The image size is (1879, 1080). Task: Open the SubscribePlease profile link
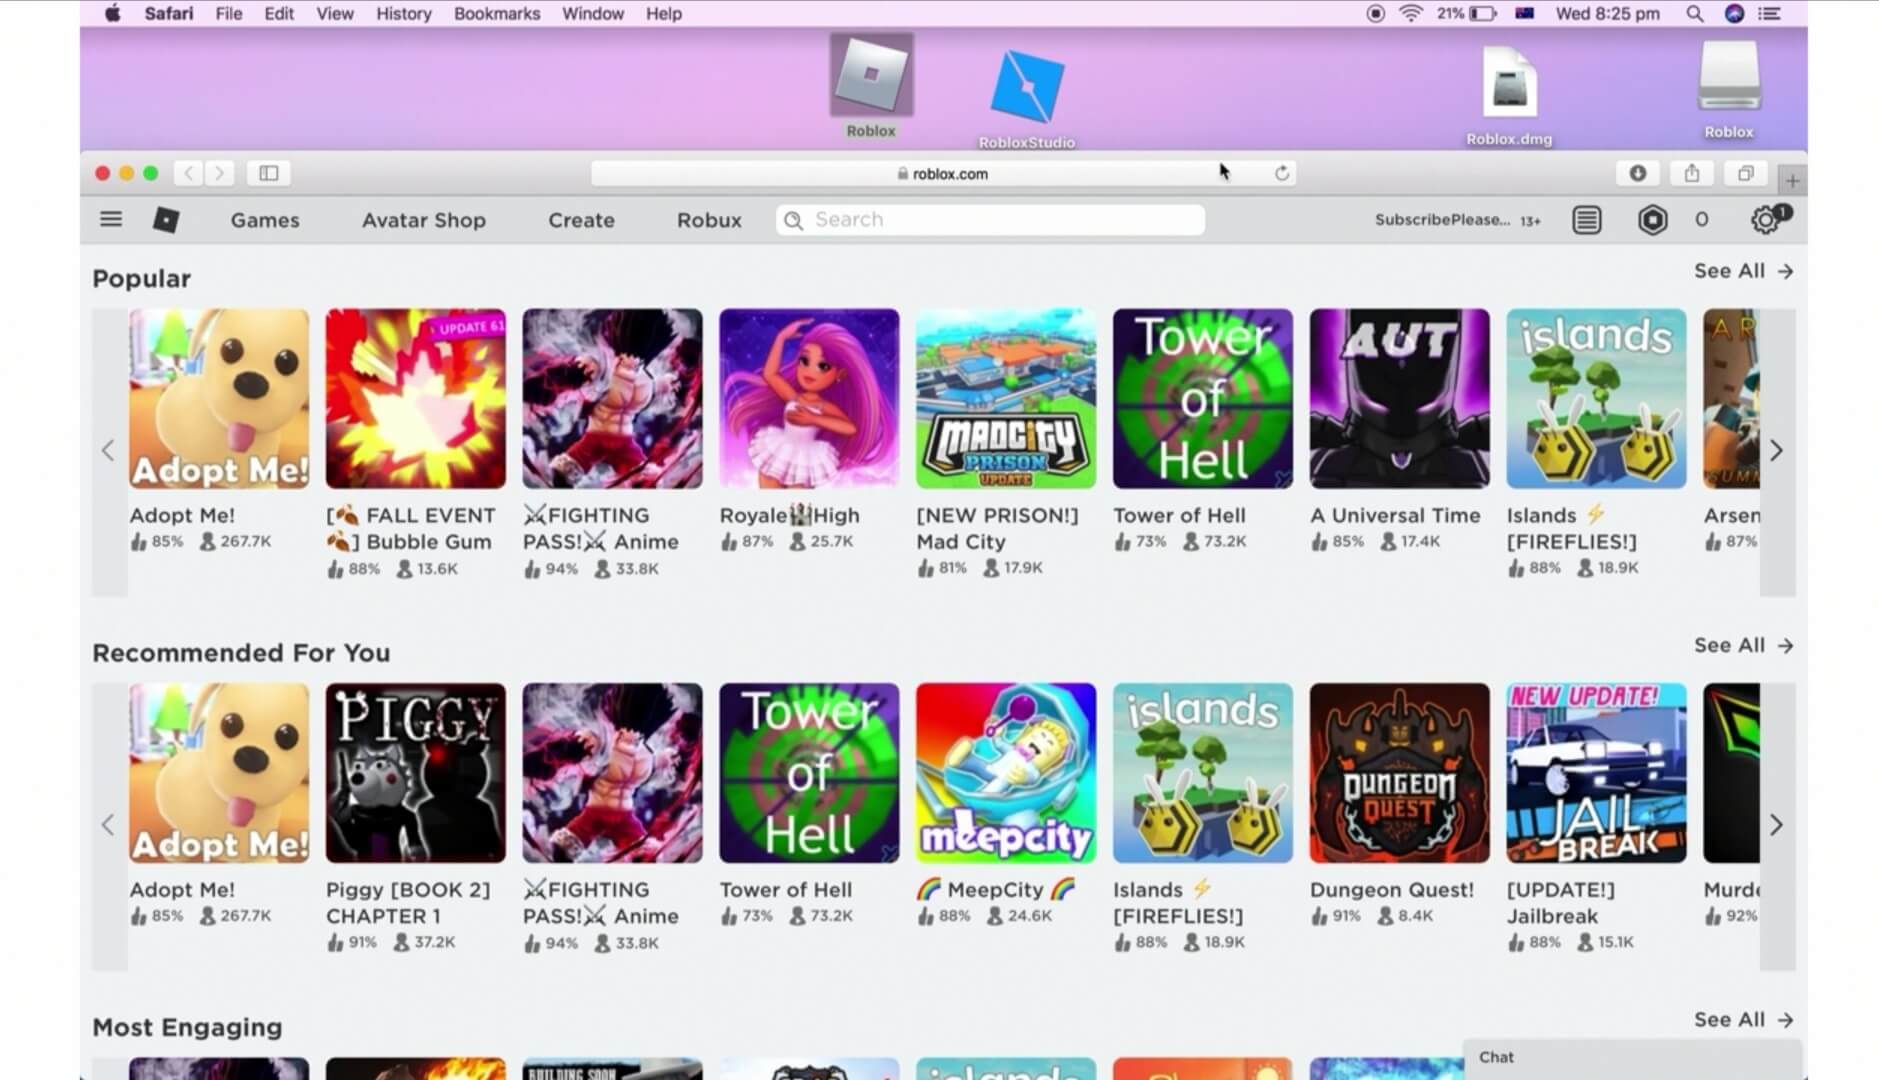[1442, 220]
